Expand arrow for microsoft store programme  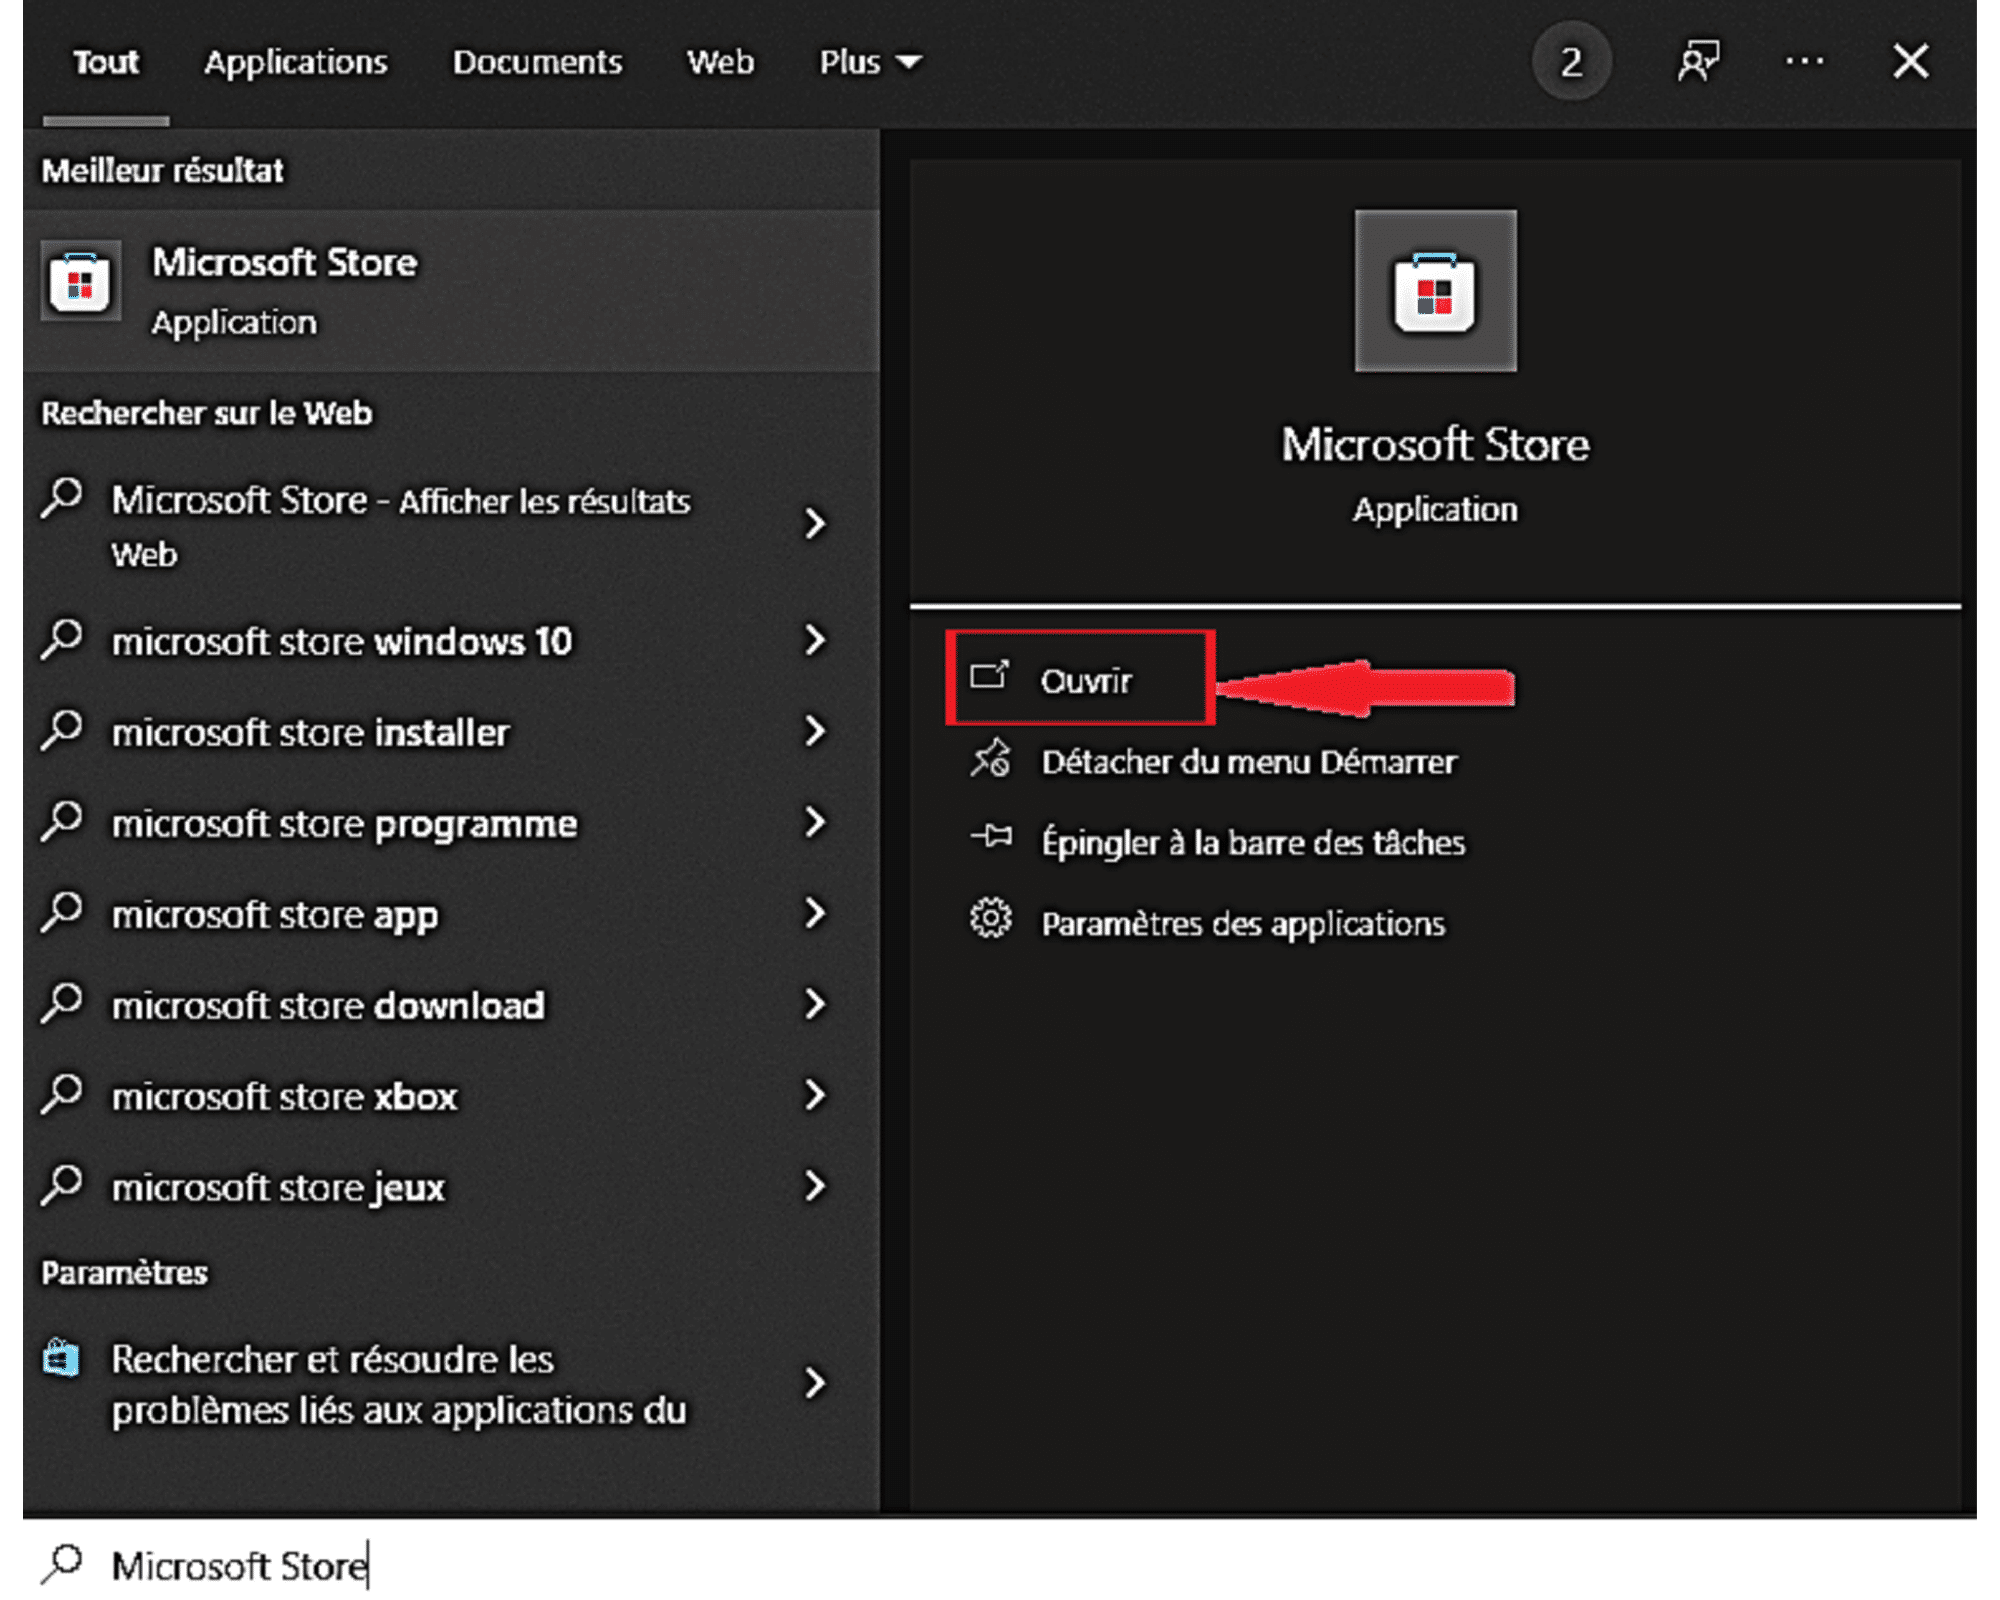pyautogui.click(x=815, y=822)
